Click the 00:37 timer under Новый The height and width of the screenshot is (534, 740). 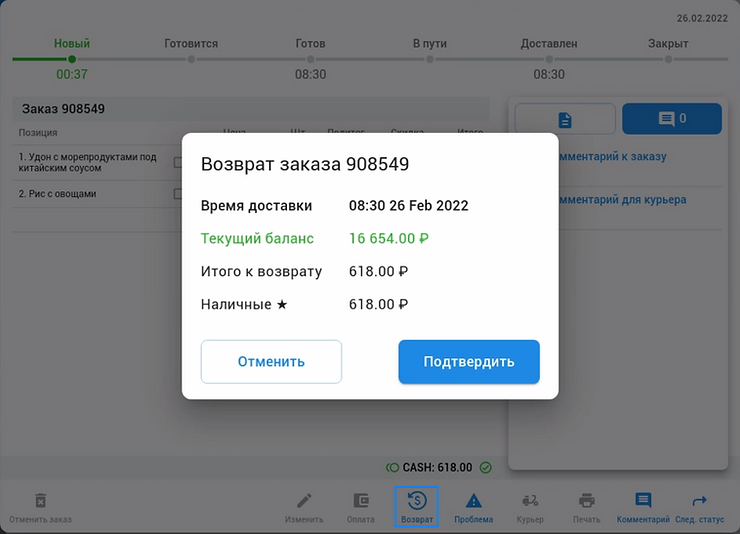(72, 74)
